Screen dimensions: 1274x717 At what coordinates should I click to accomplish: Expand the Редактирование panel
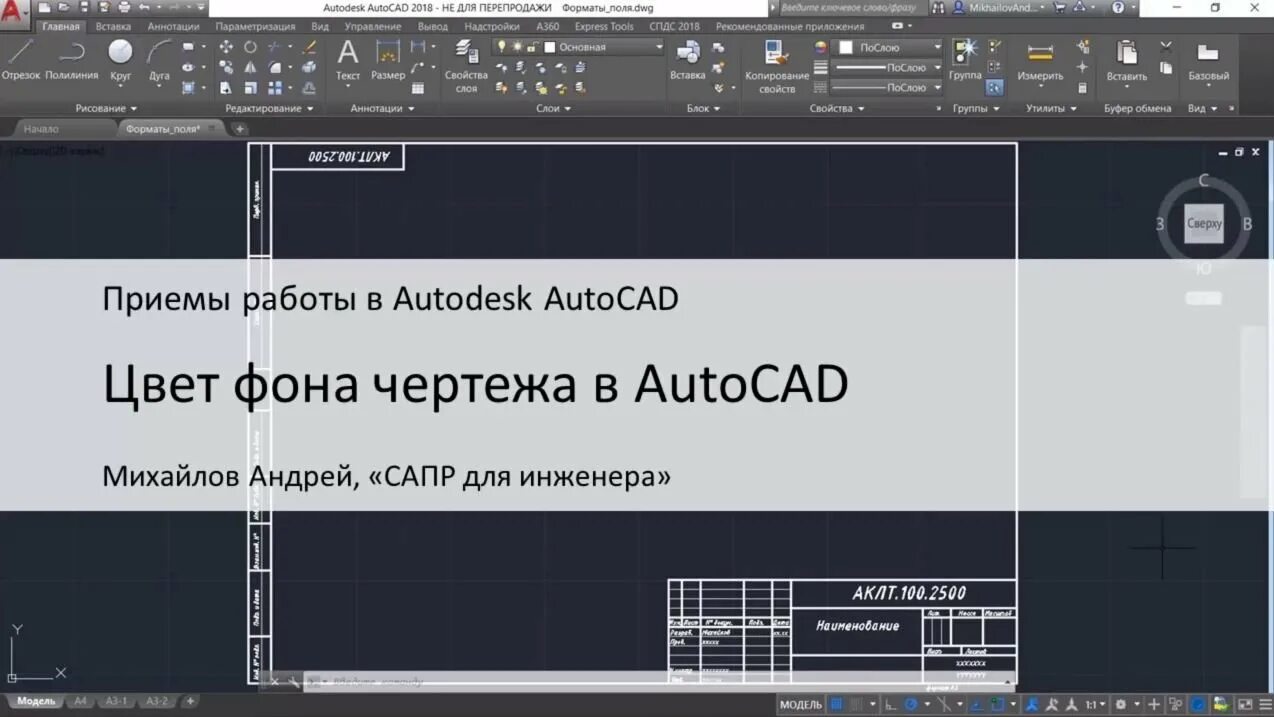269,108
